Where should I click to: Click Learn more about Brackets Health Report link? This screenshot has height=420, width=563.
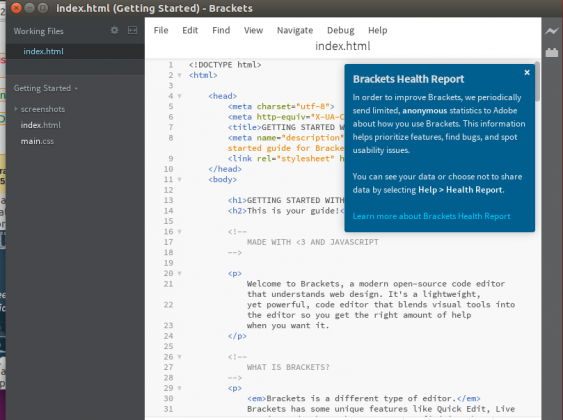pyautogui.click(x=431, y=216)
